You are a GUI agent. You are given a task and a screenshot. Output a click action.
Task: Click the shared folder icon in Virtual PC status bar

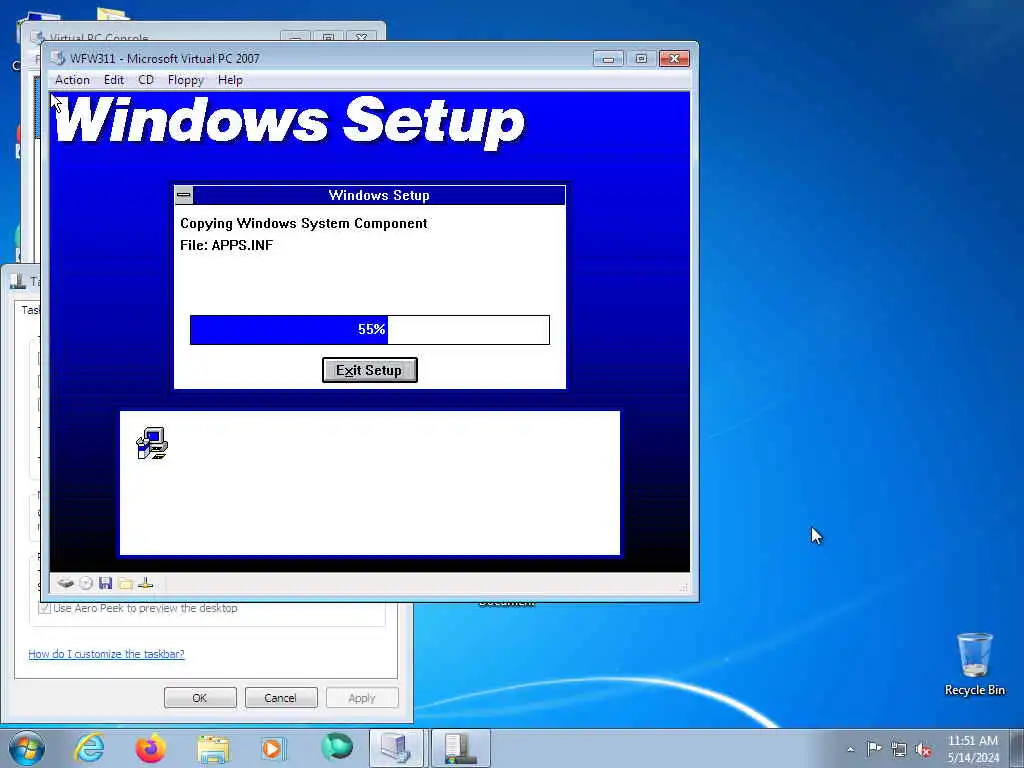point(125,583)
